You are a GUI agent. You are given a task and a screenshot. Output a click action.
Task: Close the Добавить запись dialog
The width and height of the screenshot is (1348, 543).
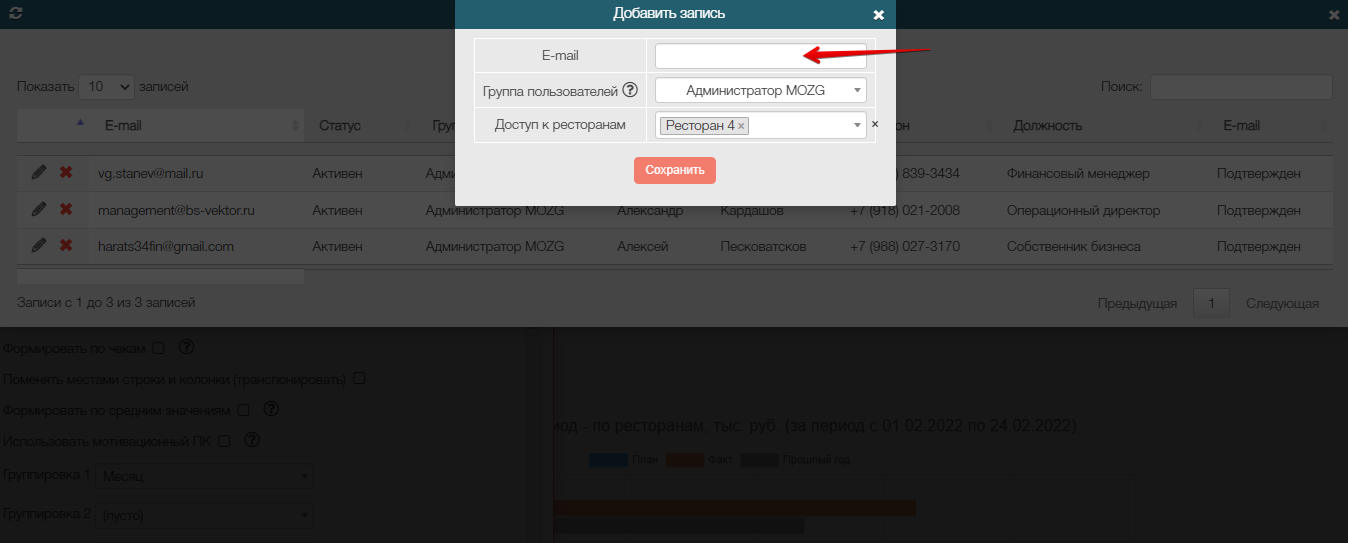pos(878,15)
